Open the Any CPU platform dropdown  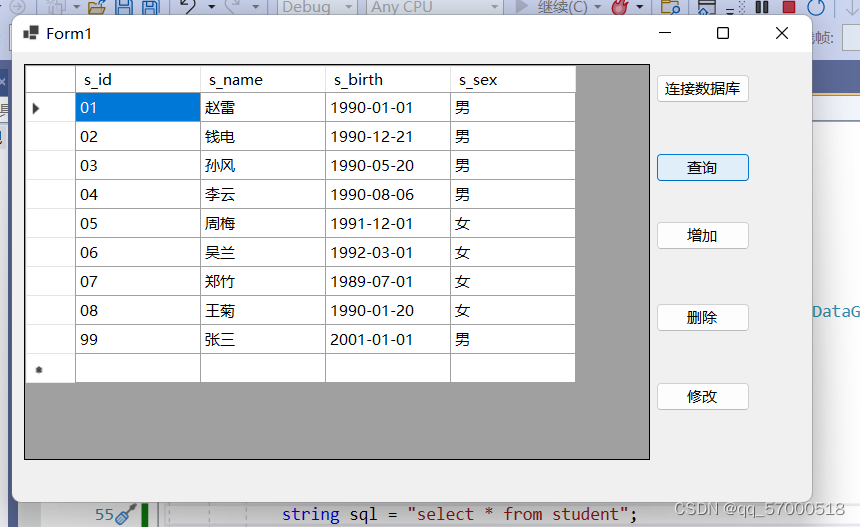(x=434, y=7)
